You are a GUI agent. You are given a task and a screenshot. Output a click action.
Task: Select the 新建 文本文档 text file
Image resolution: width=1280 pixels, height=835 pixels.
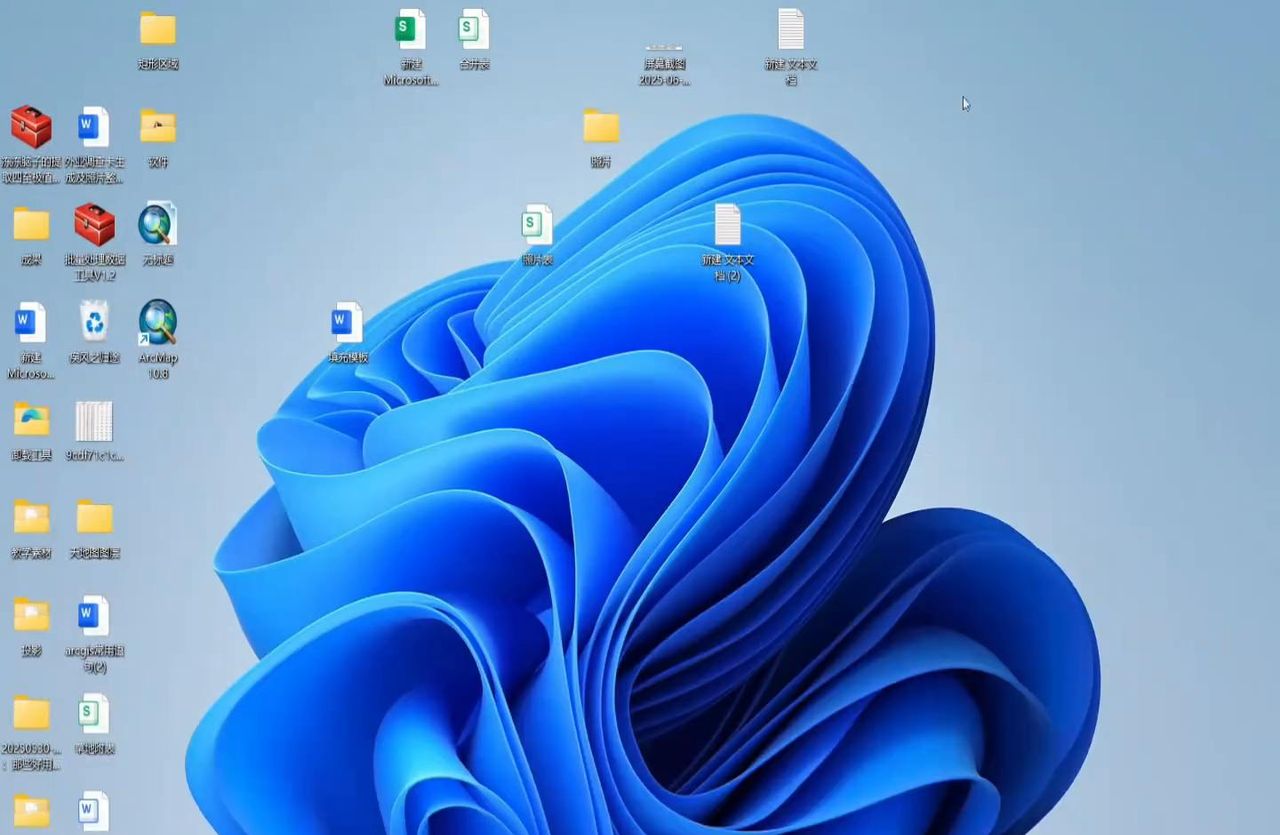pyautogui.click(x=791, y=29)
